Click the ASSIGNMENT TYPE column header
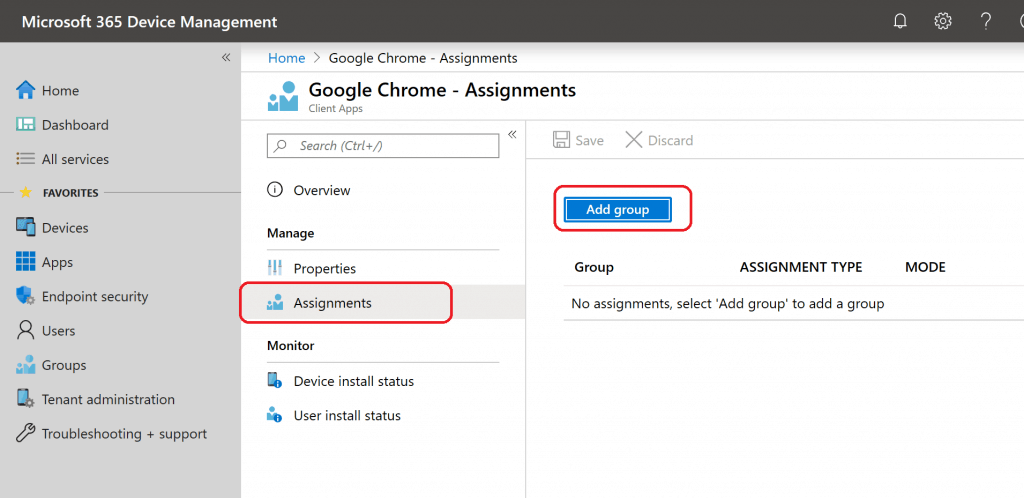Image resolution: width=1024 pixels, height=498 pixels. click(801, 267)
